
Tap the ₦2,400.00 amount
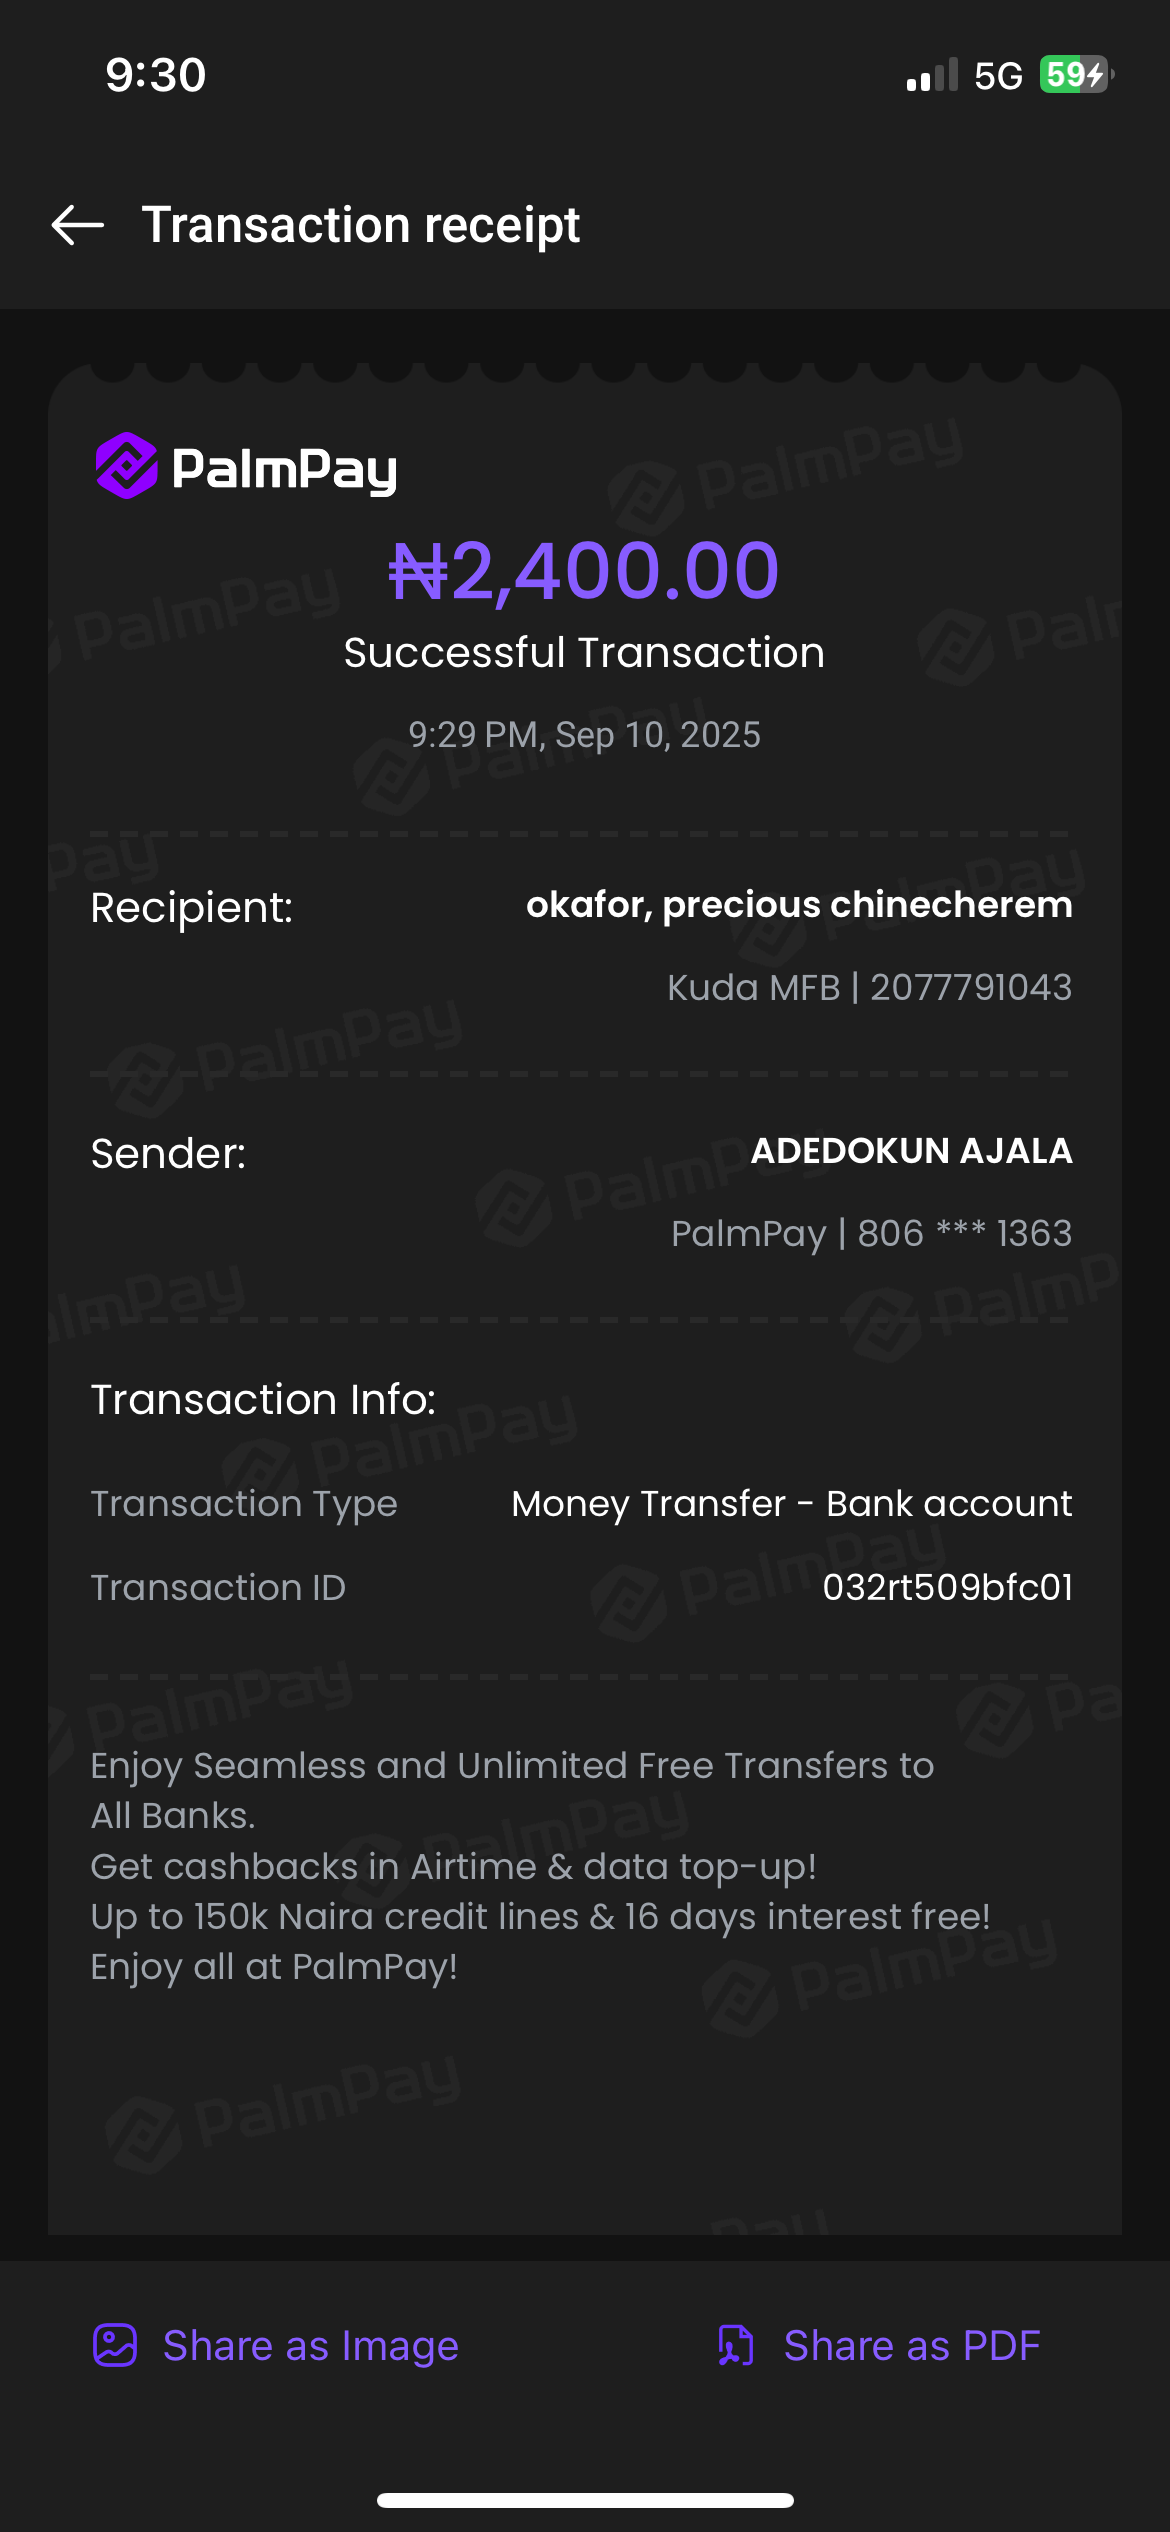584,571
